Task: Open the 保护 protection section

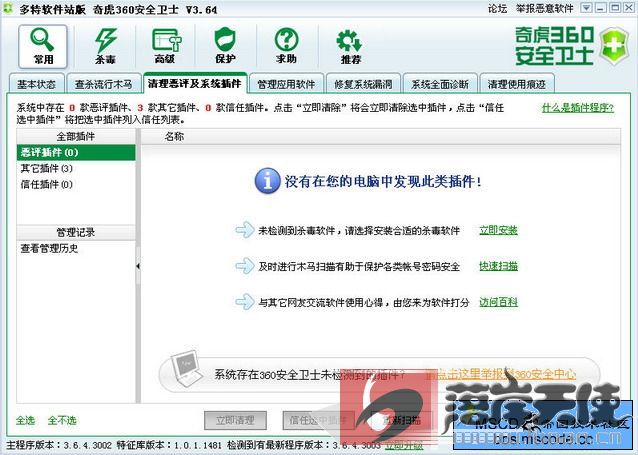Action: pos(225,46)
